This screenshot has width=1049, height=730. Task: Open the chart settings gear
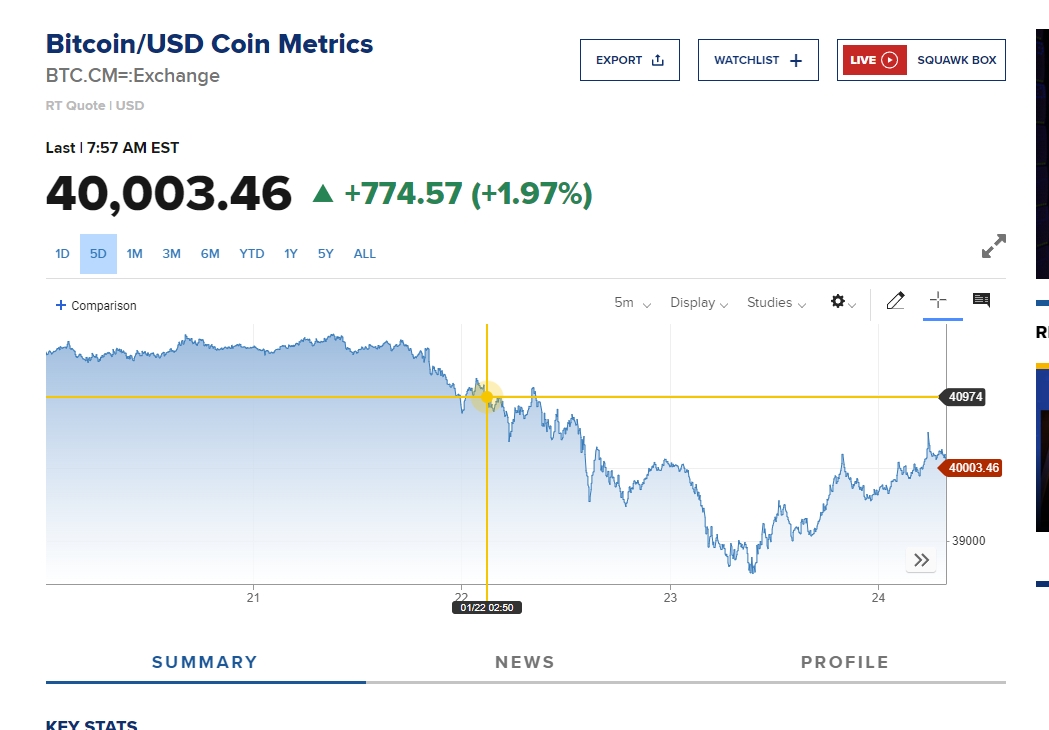pos(843,302)
